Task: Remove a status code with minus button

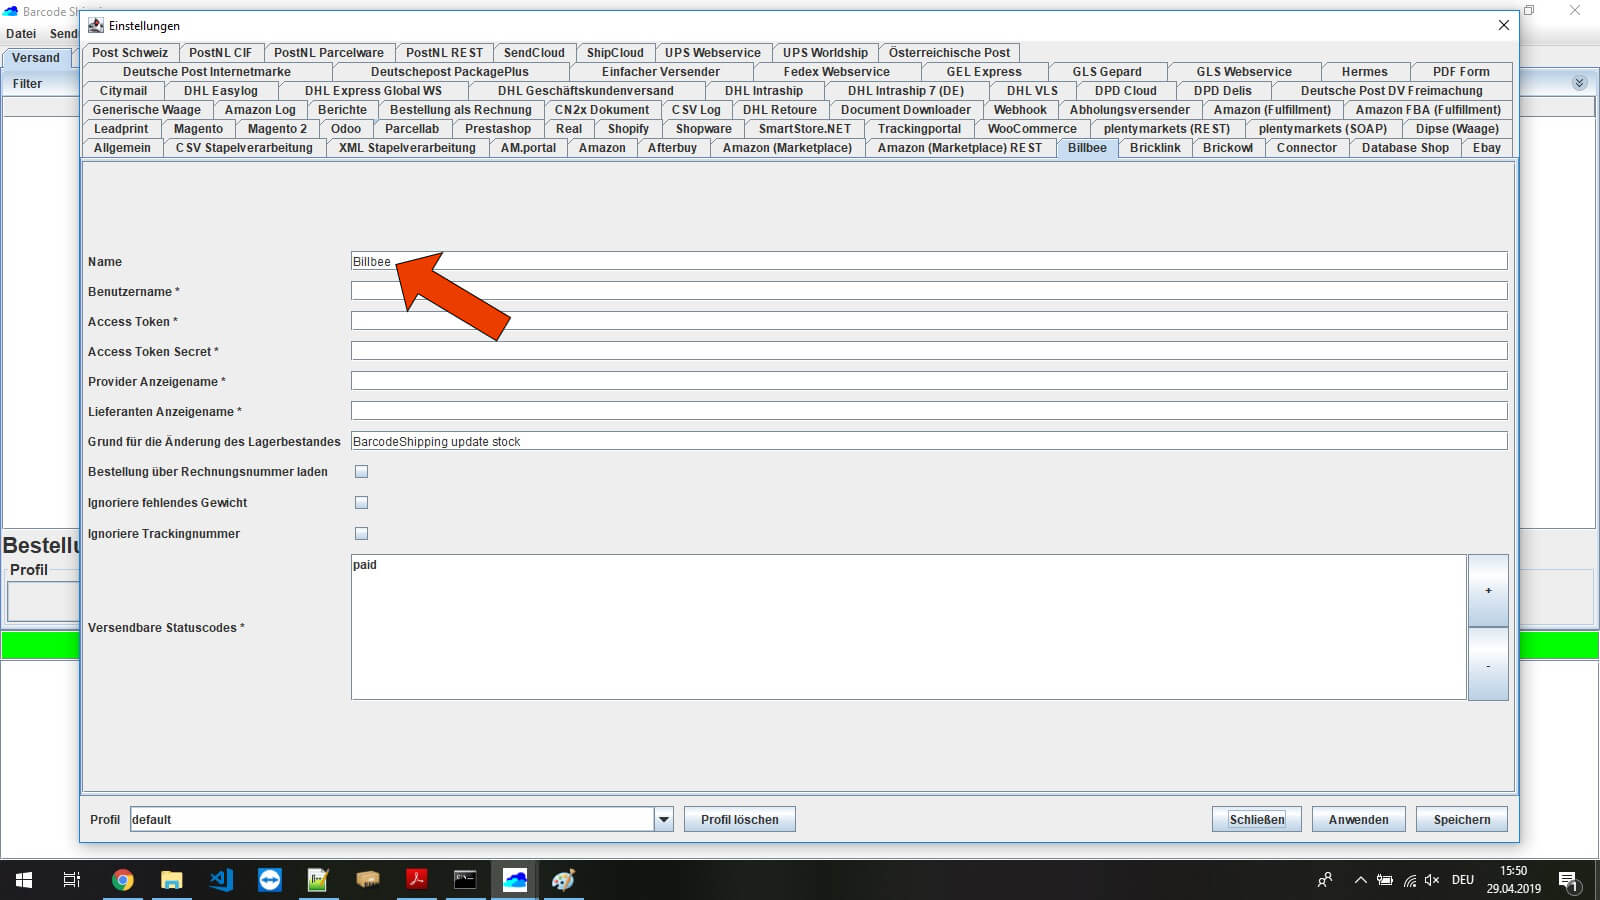Action: pos(1488,664)
